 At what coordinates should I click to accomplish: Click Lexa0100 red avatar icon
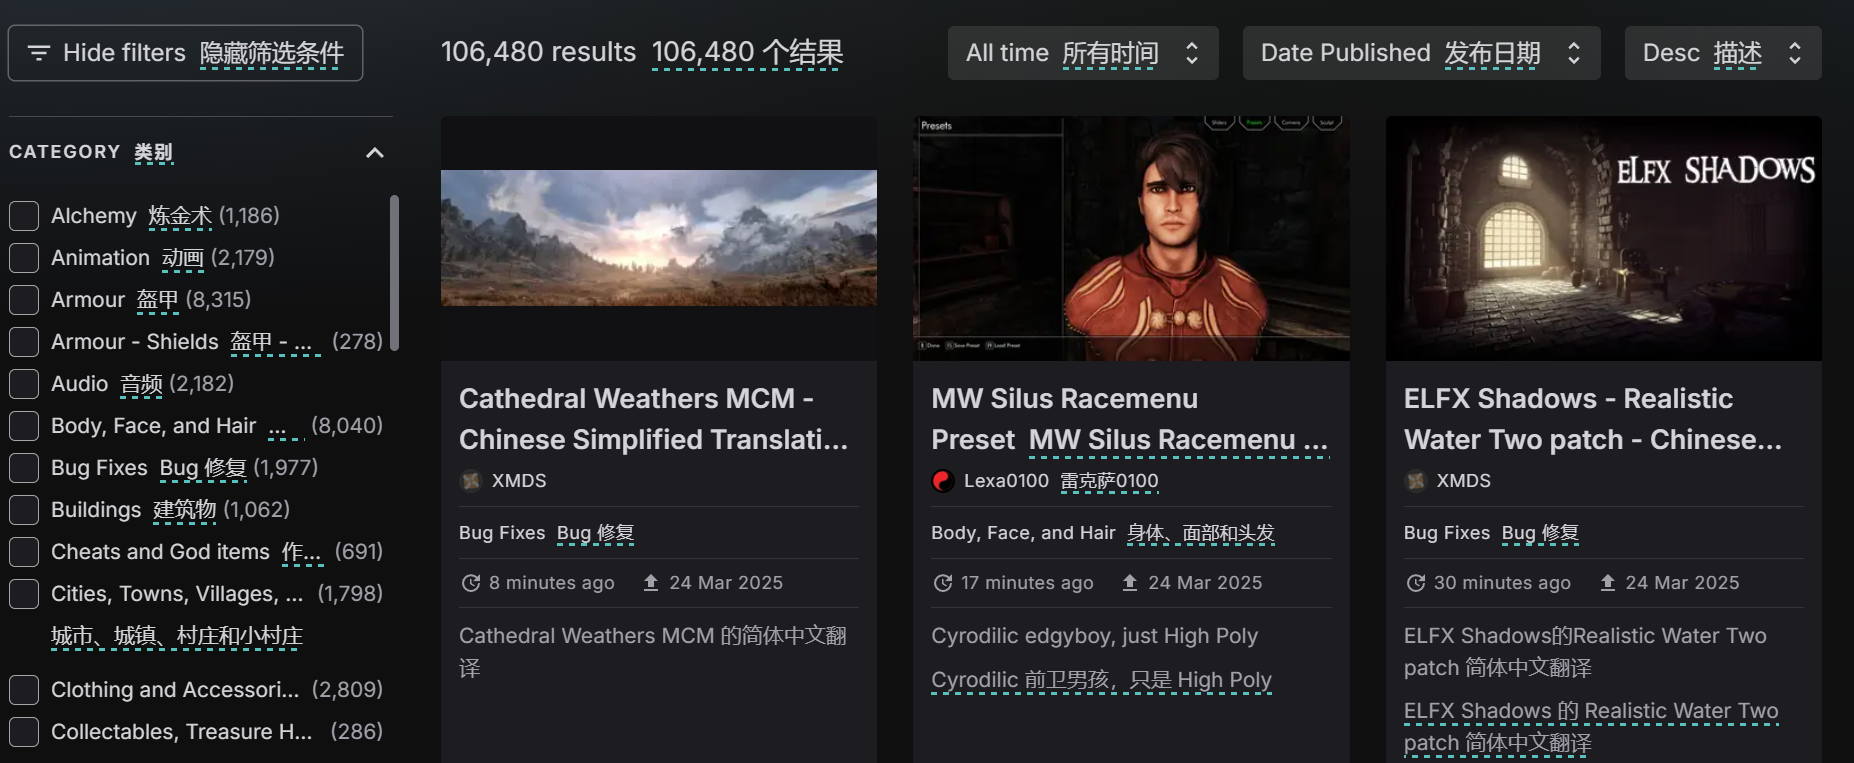(943, 481)
